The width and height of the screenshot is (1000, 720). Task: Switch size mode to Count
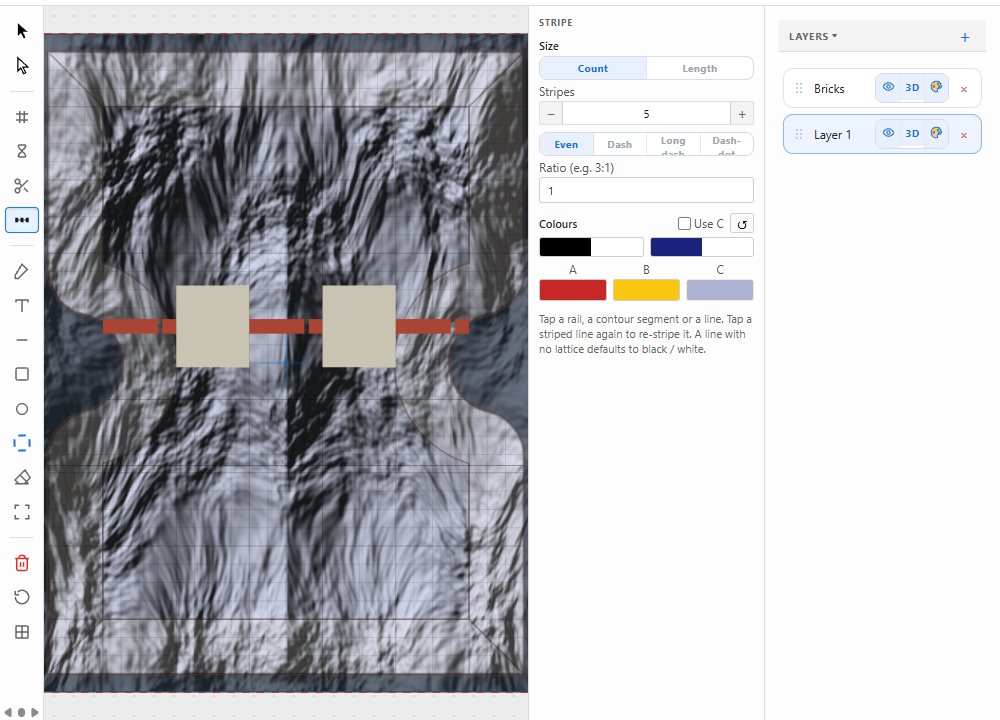coord(593,68)
